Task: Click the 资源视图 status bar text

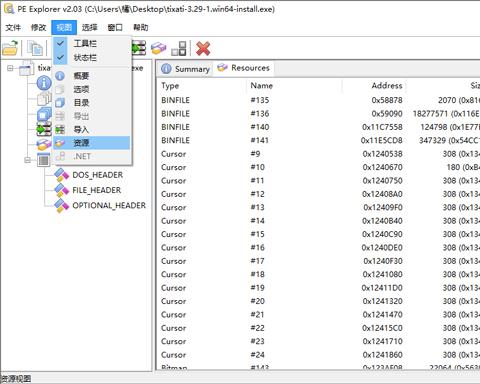Action: coord(16,379)
